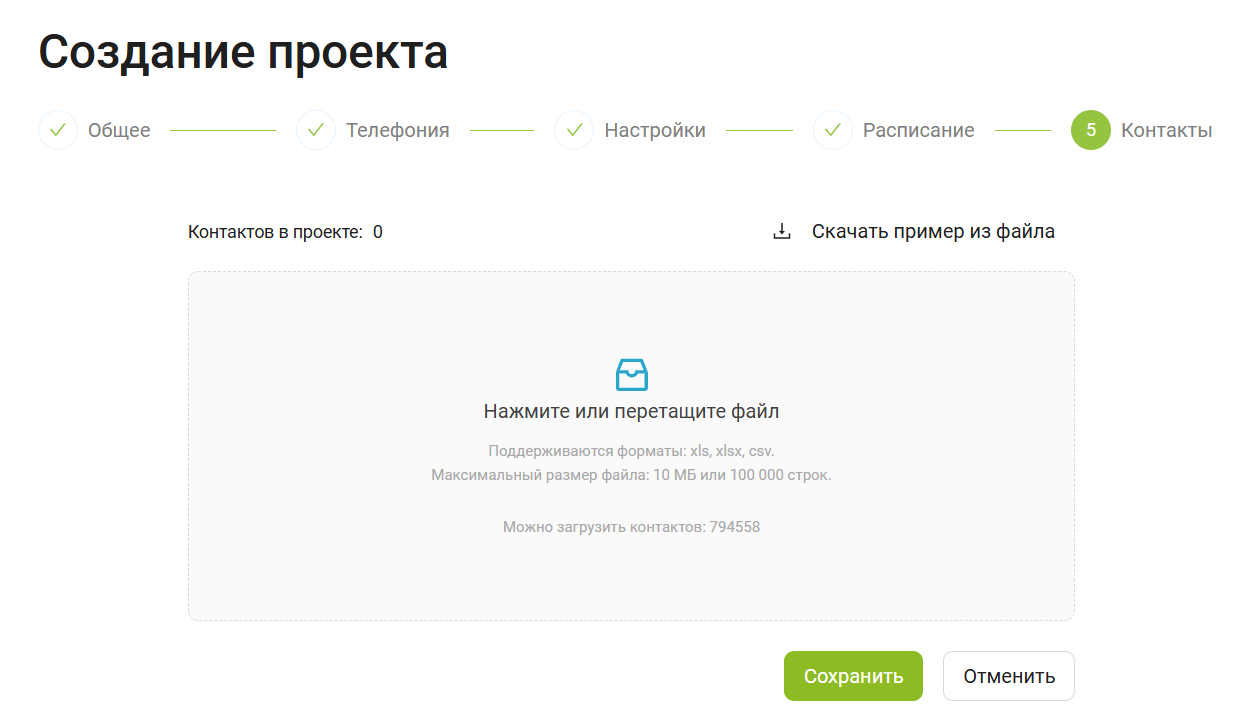Click the Контактов в проекте counter
This screenshot has height=728, width=1252.
pyautogui.click(x=285, y=233)
